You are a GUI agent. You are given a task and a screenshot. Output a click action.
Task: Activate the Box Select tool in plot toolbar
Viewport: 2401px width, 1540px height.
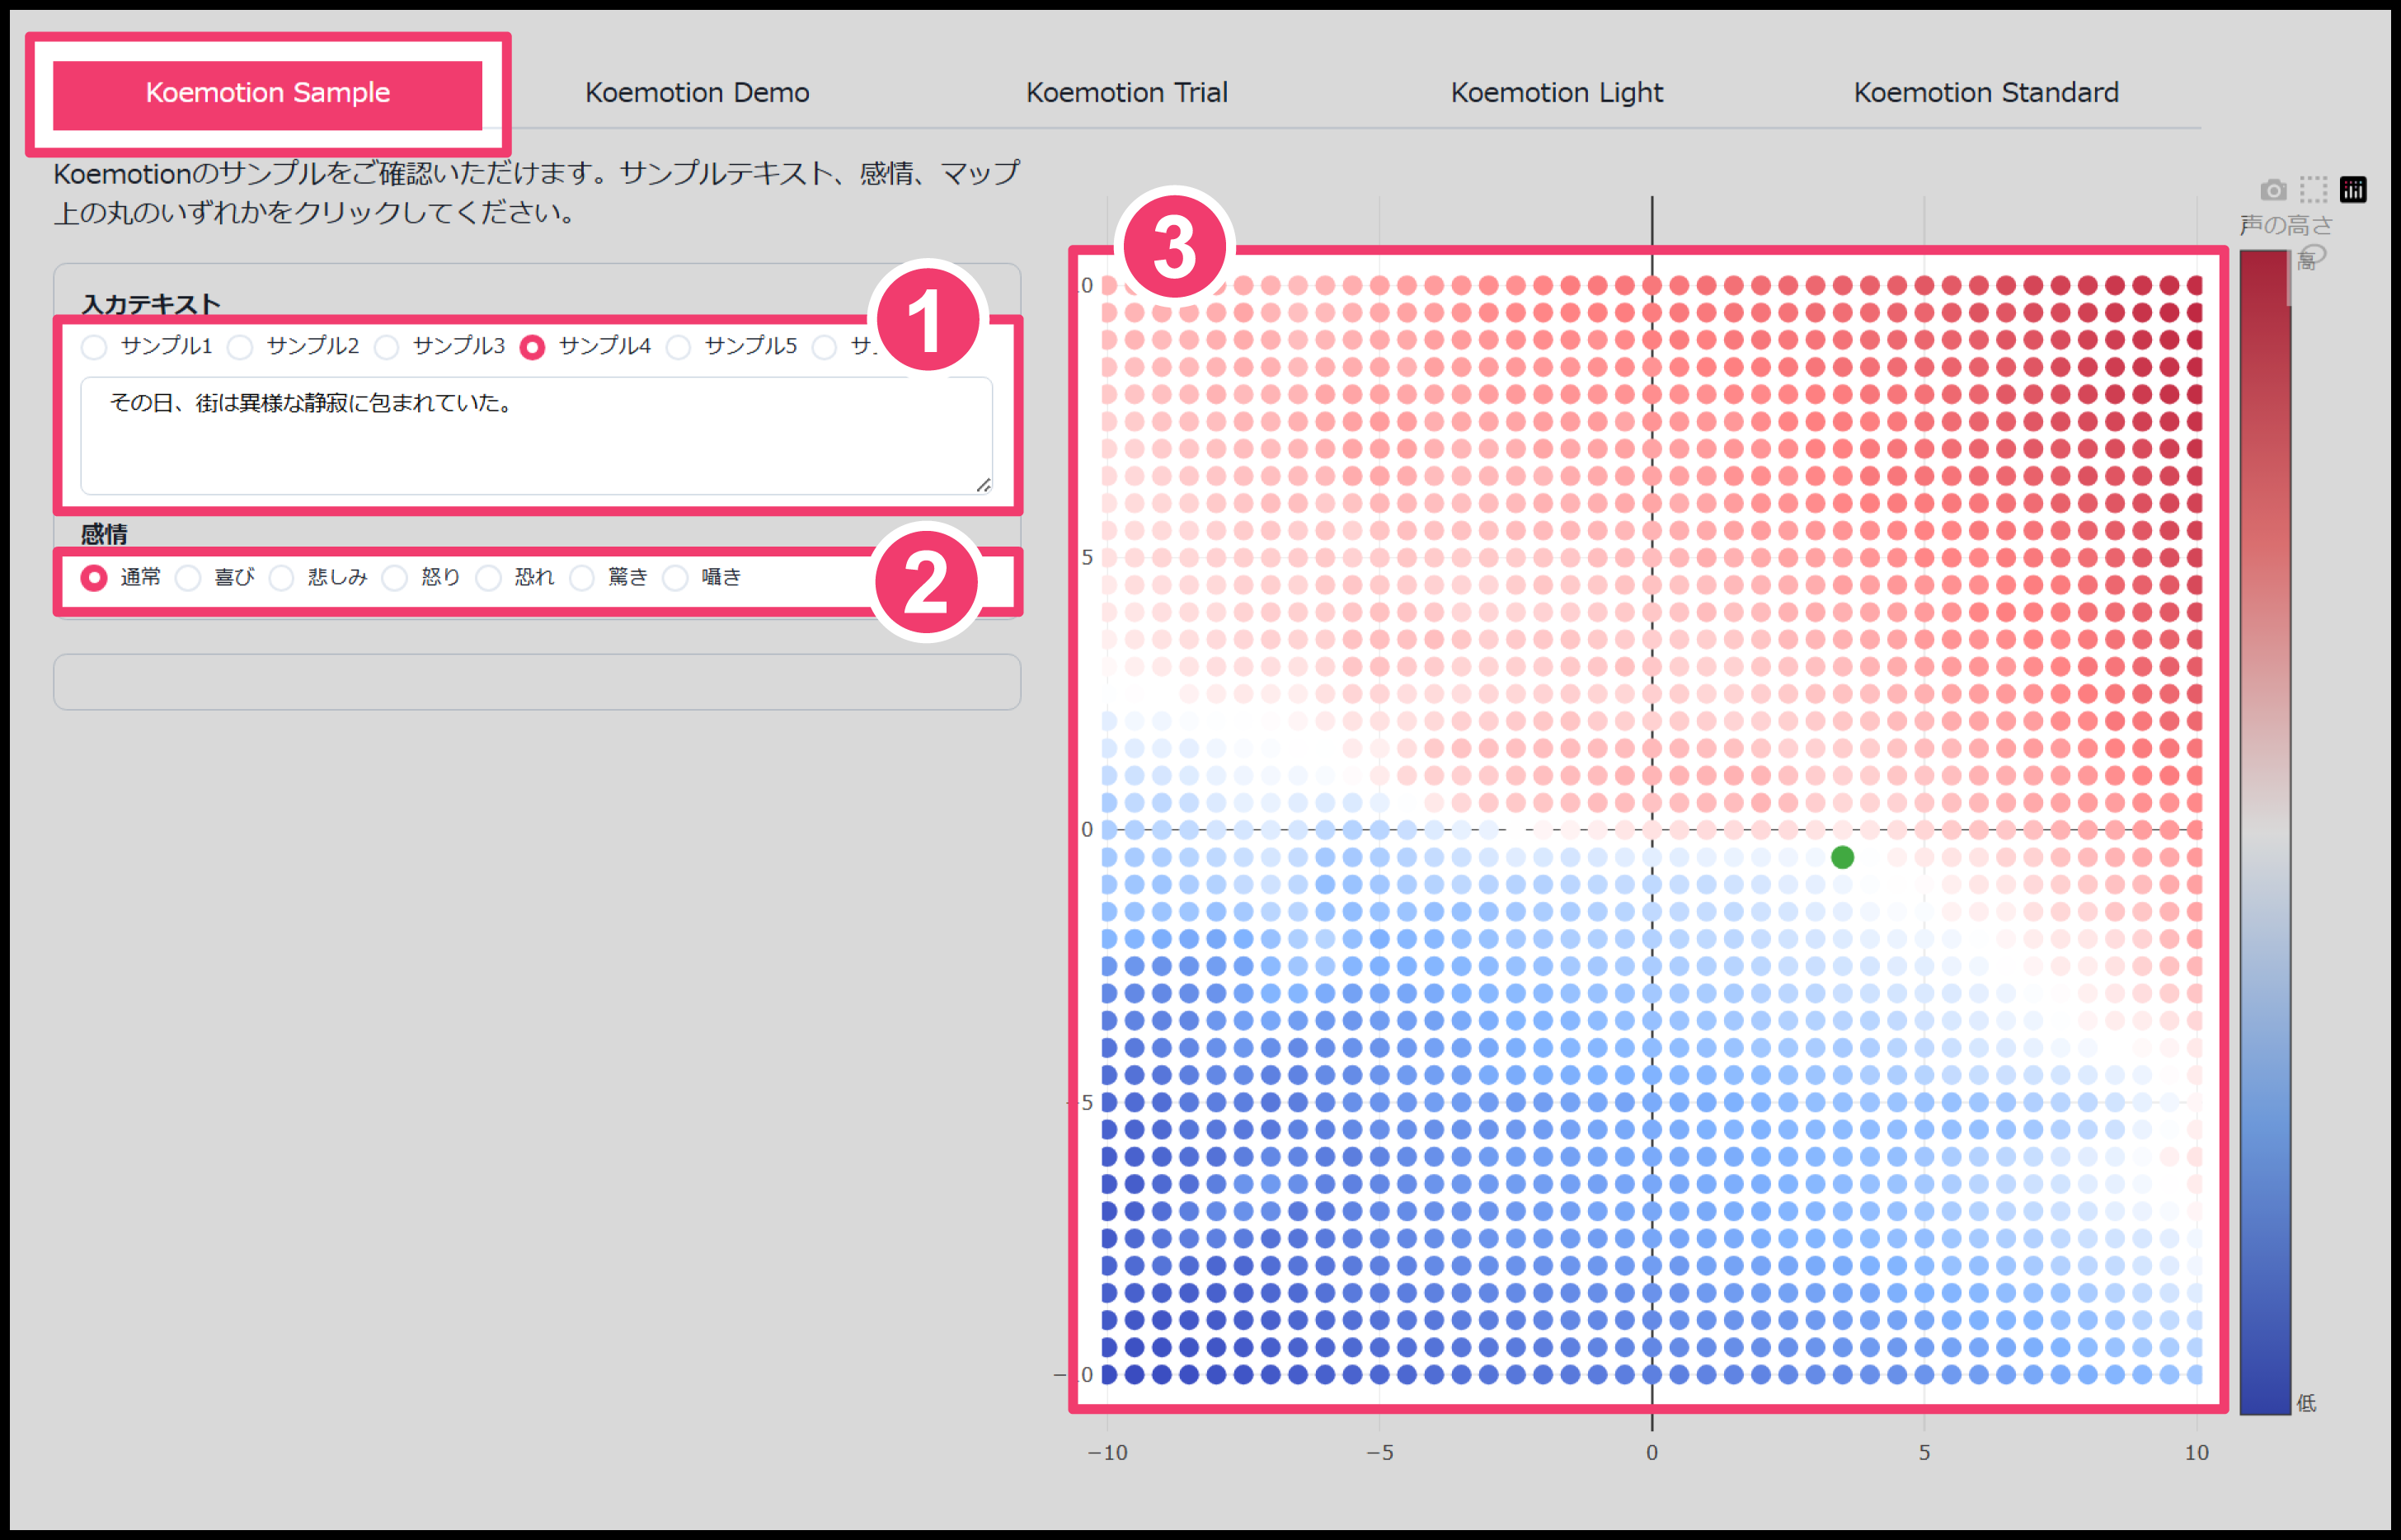pos(2313,190)
